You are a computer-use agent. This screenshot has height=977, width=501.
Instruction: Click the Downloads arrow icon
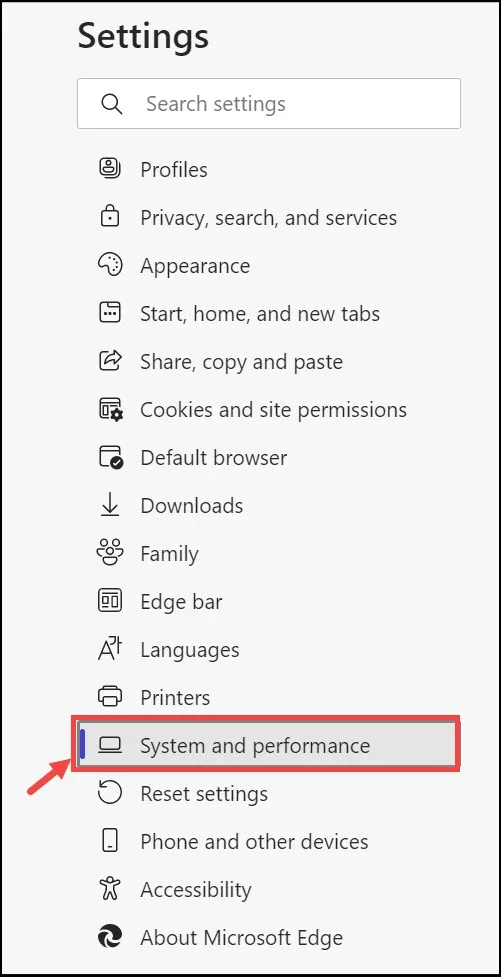110,505
